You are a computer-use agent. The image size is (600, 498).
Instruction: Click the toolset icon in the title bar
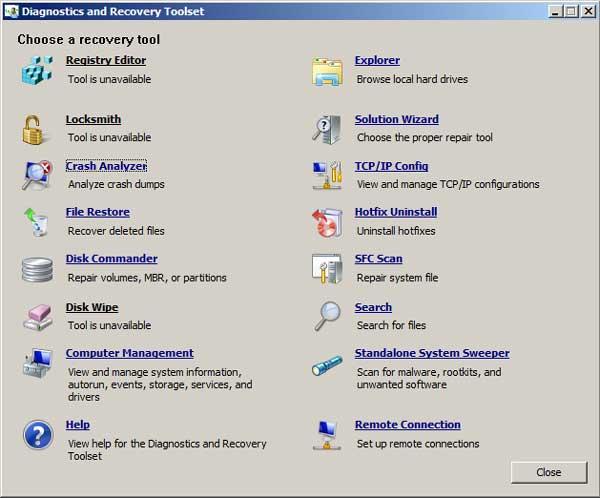coord(11,11)
